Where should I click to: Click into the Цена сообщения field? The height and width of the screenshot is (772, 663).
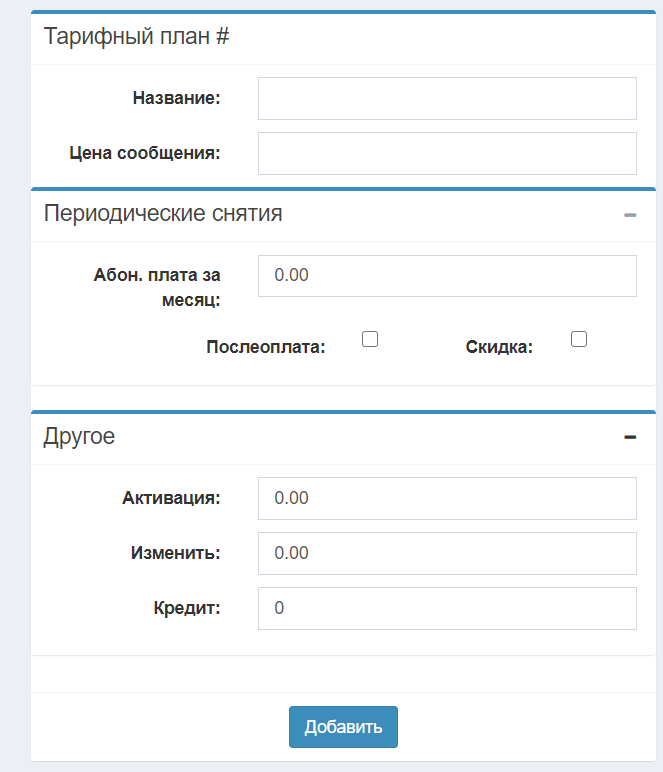click(x=447, y=153)
